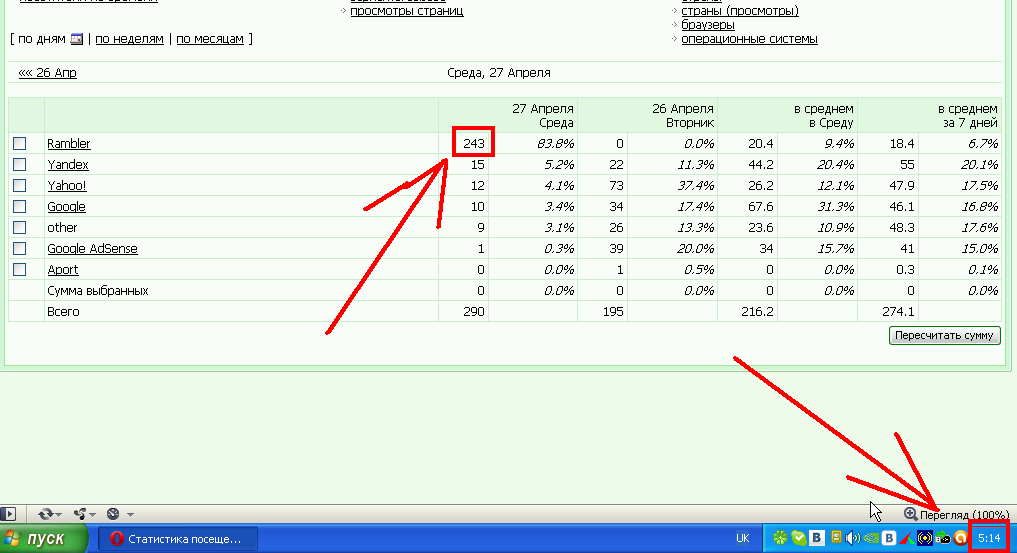1017x553 pixels.
Task: Click the Google average value 67.6
Action: [x=760, y=207]
